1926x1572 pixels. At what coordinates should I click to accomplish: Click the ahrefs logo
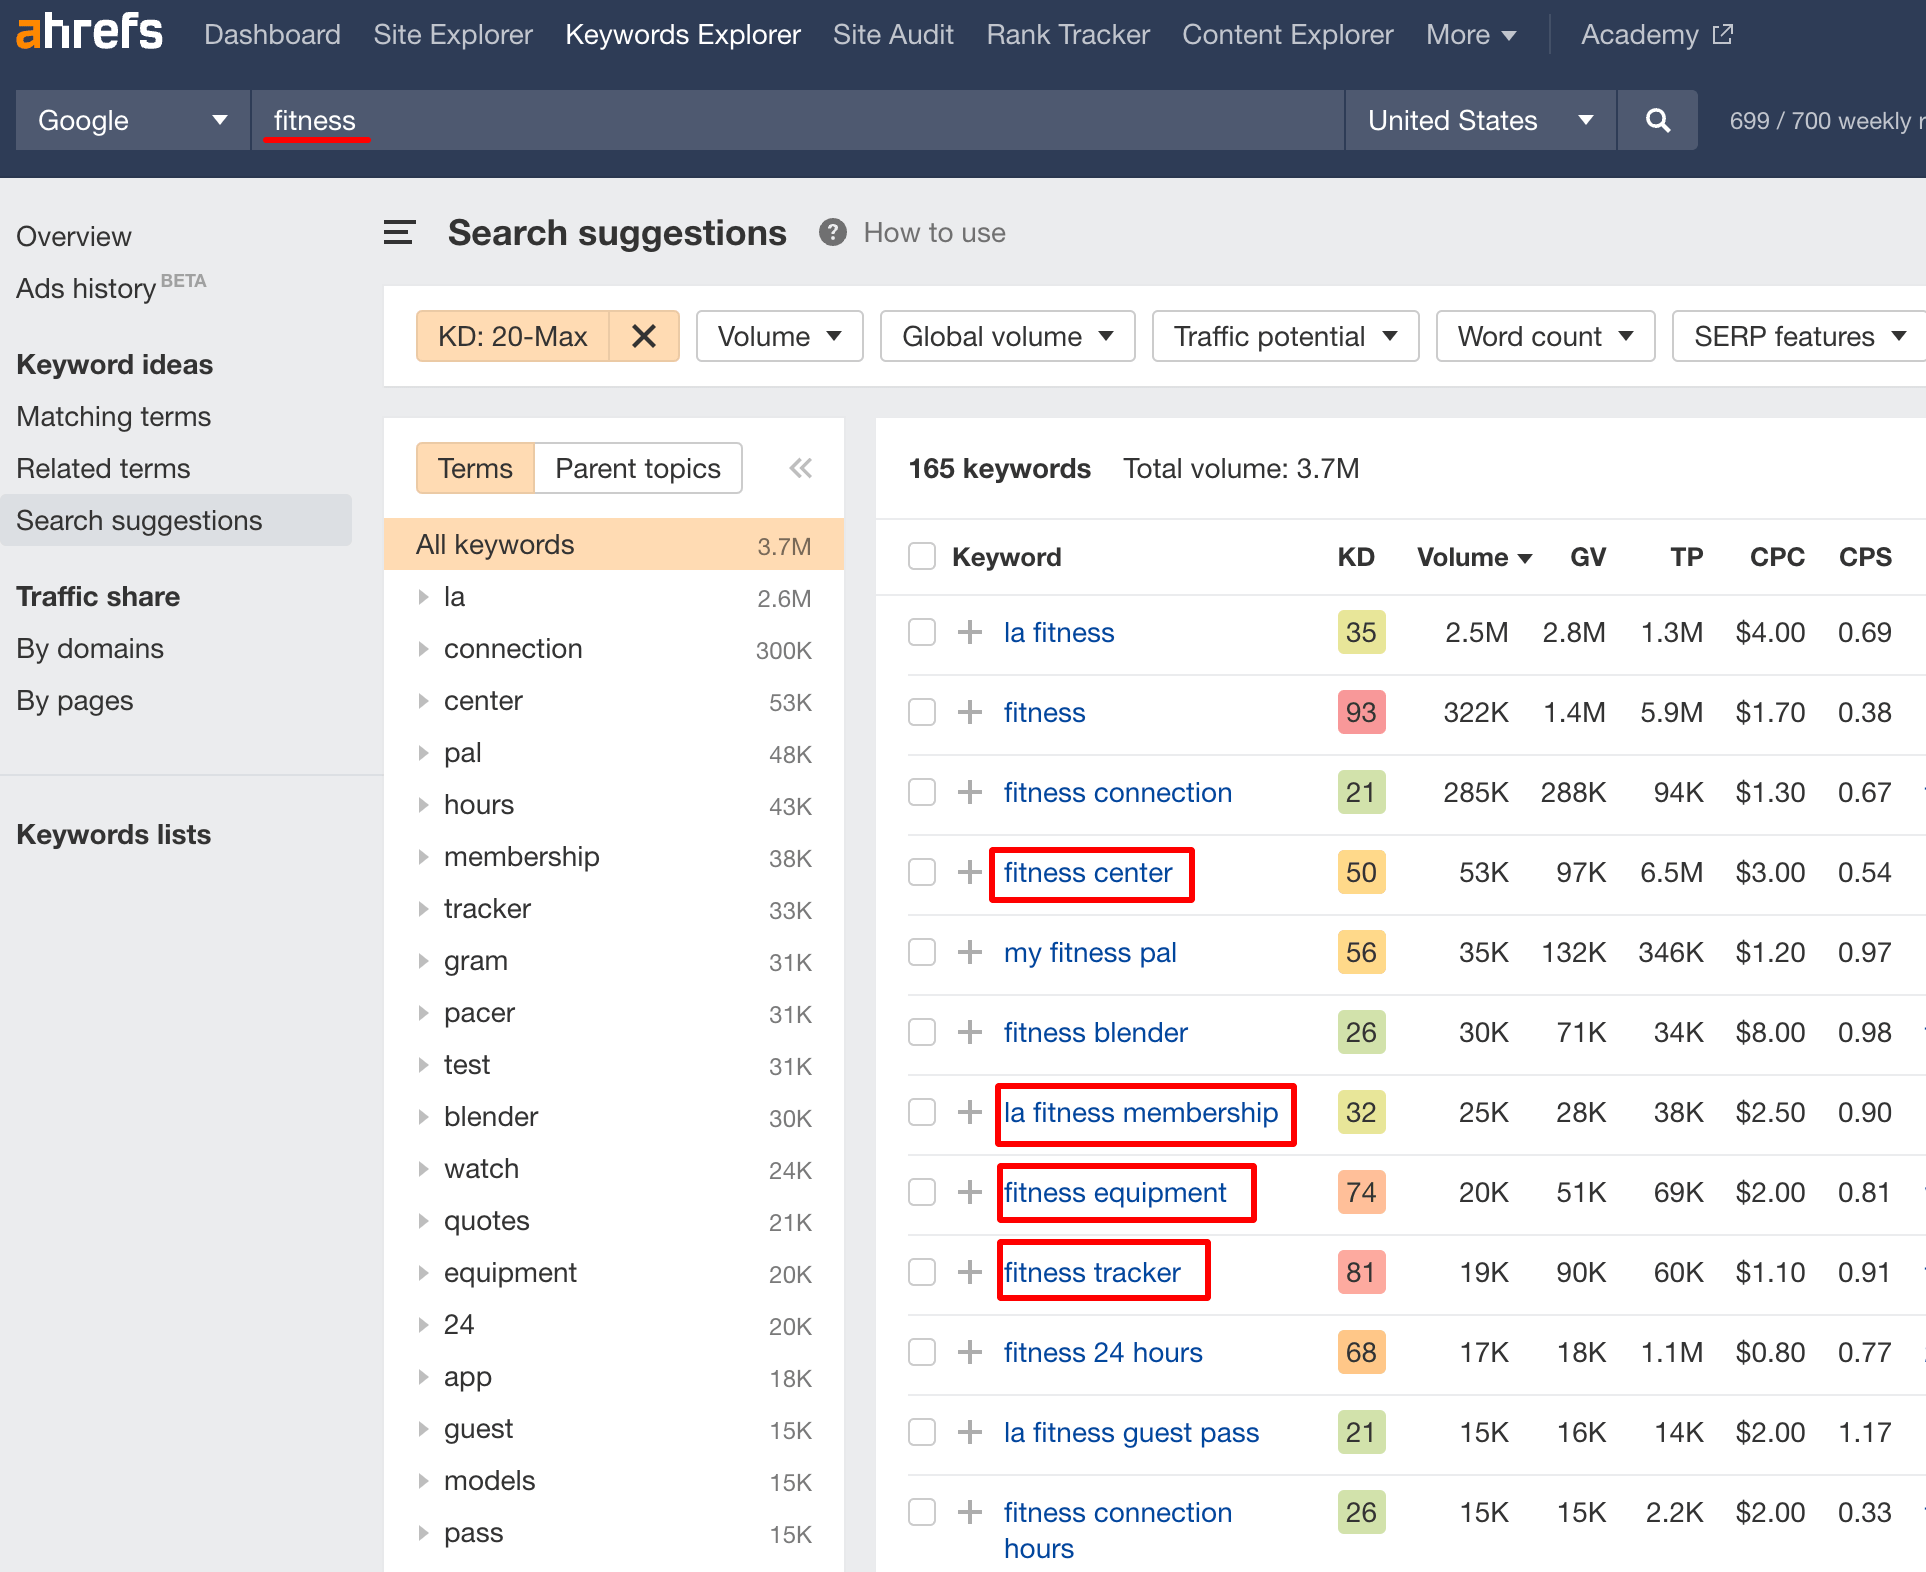click(89, 33)
